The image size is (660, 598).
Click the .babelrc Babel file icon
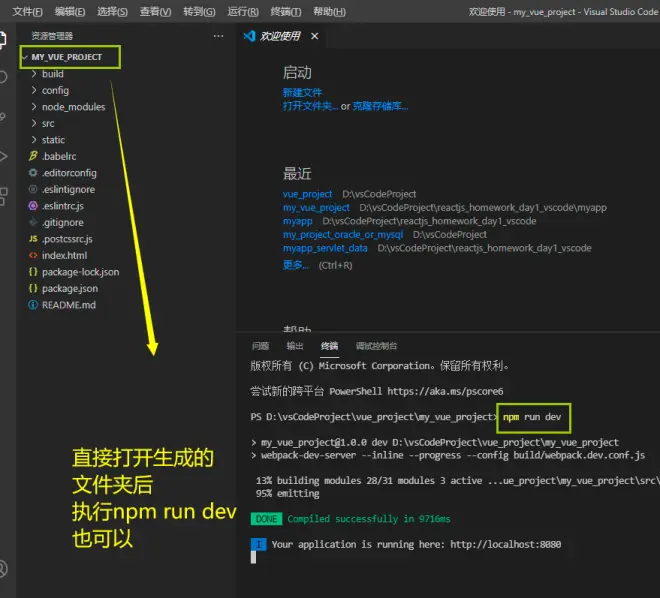tap(33, 156)
